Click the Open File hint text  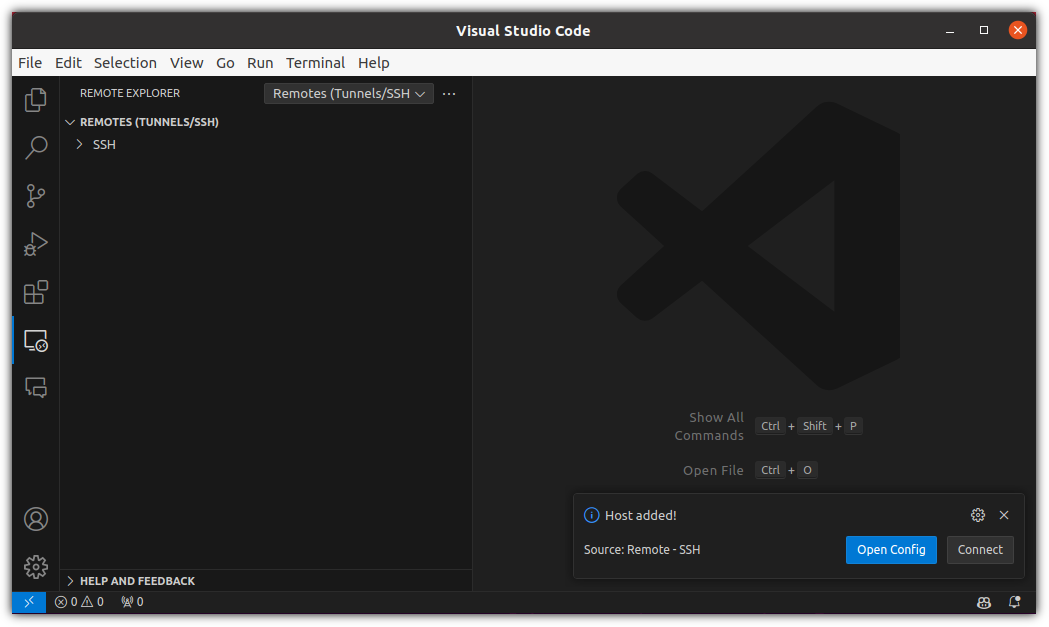[x=713, y=470]
